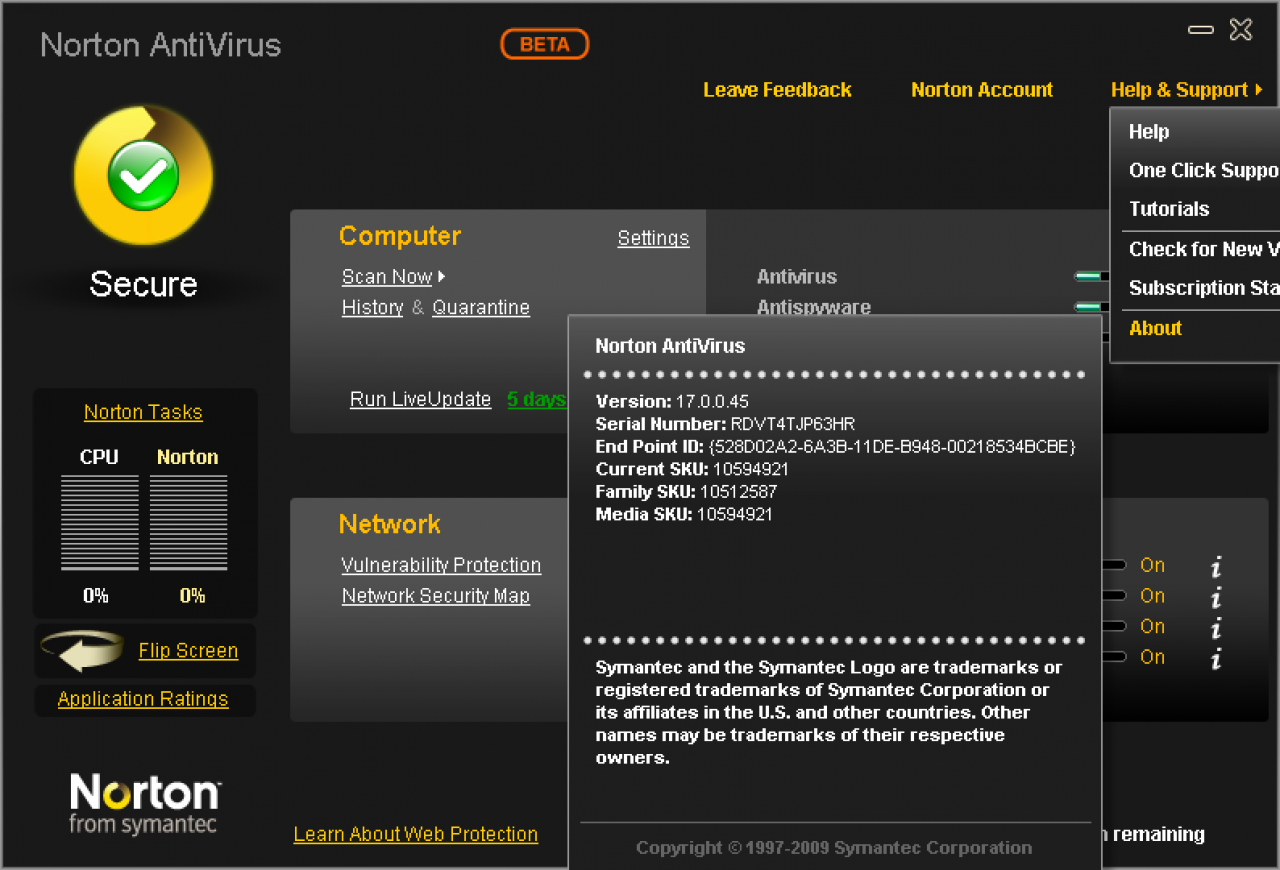Click the Symantec copyright footer text
1280x870 pixels.
(834, 848)
